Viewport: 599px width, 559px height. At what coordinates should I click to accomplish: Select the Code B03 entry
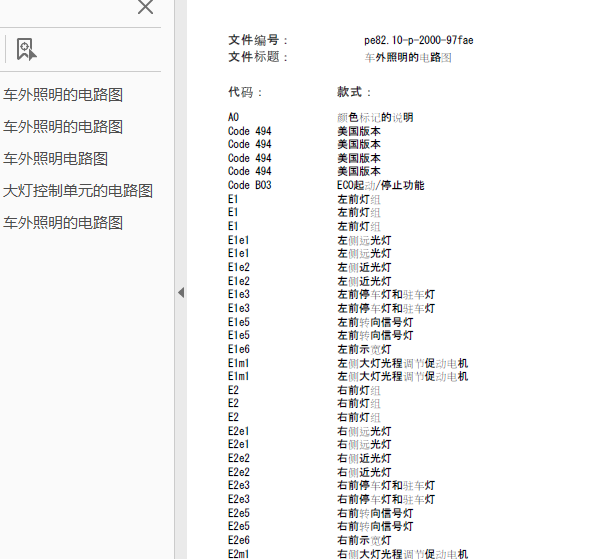tap(250, 185)
